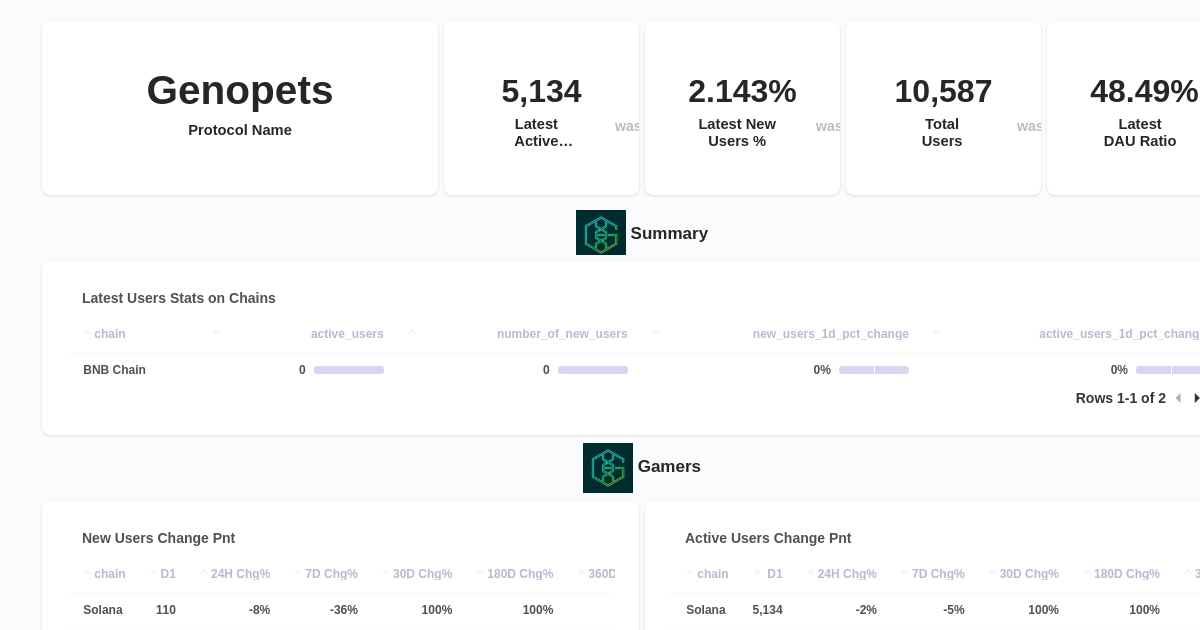This screenshot has width=1200, height=630.
Task: Click the Genopets logo beside the Gamers heading
Action: point(607,467)
